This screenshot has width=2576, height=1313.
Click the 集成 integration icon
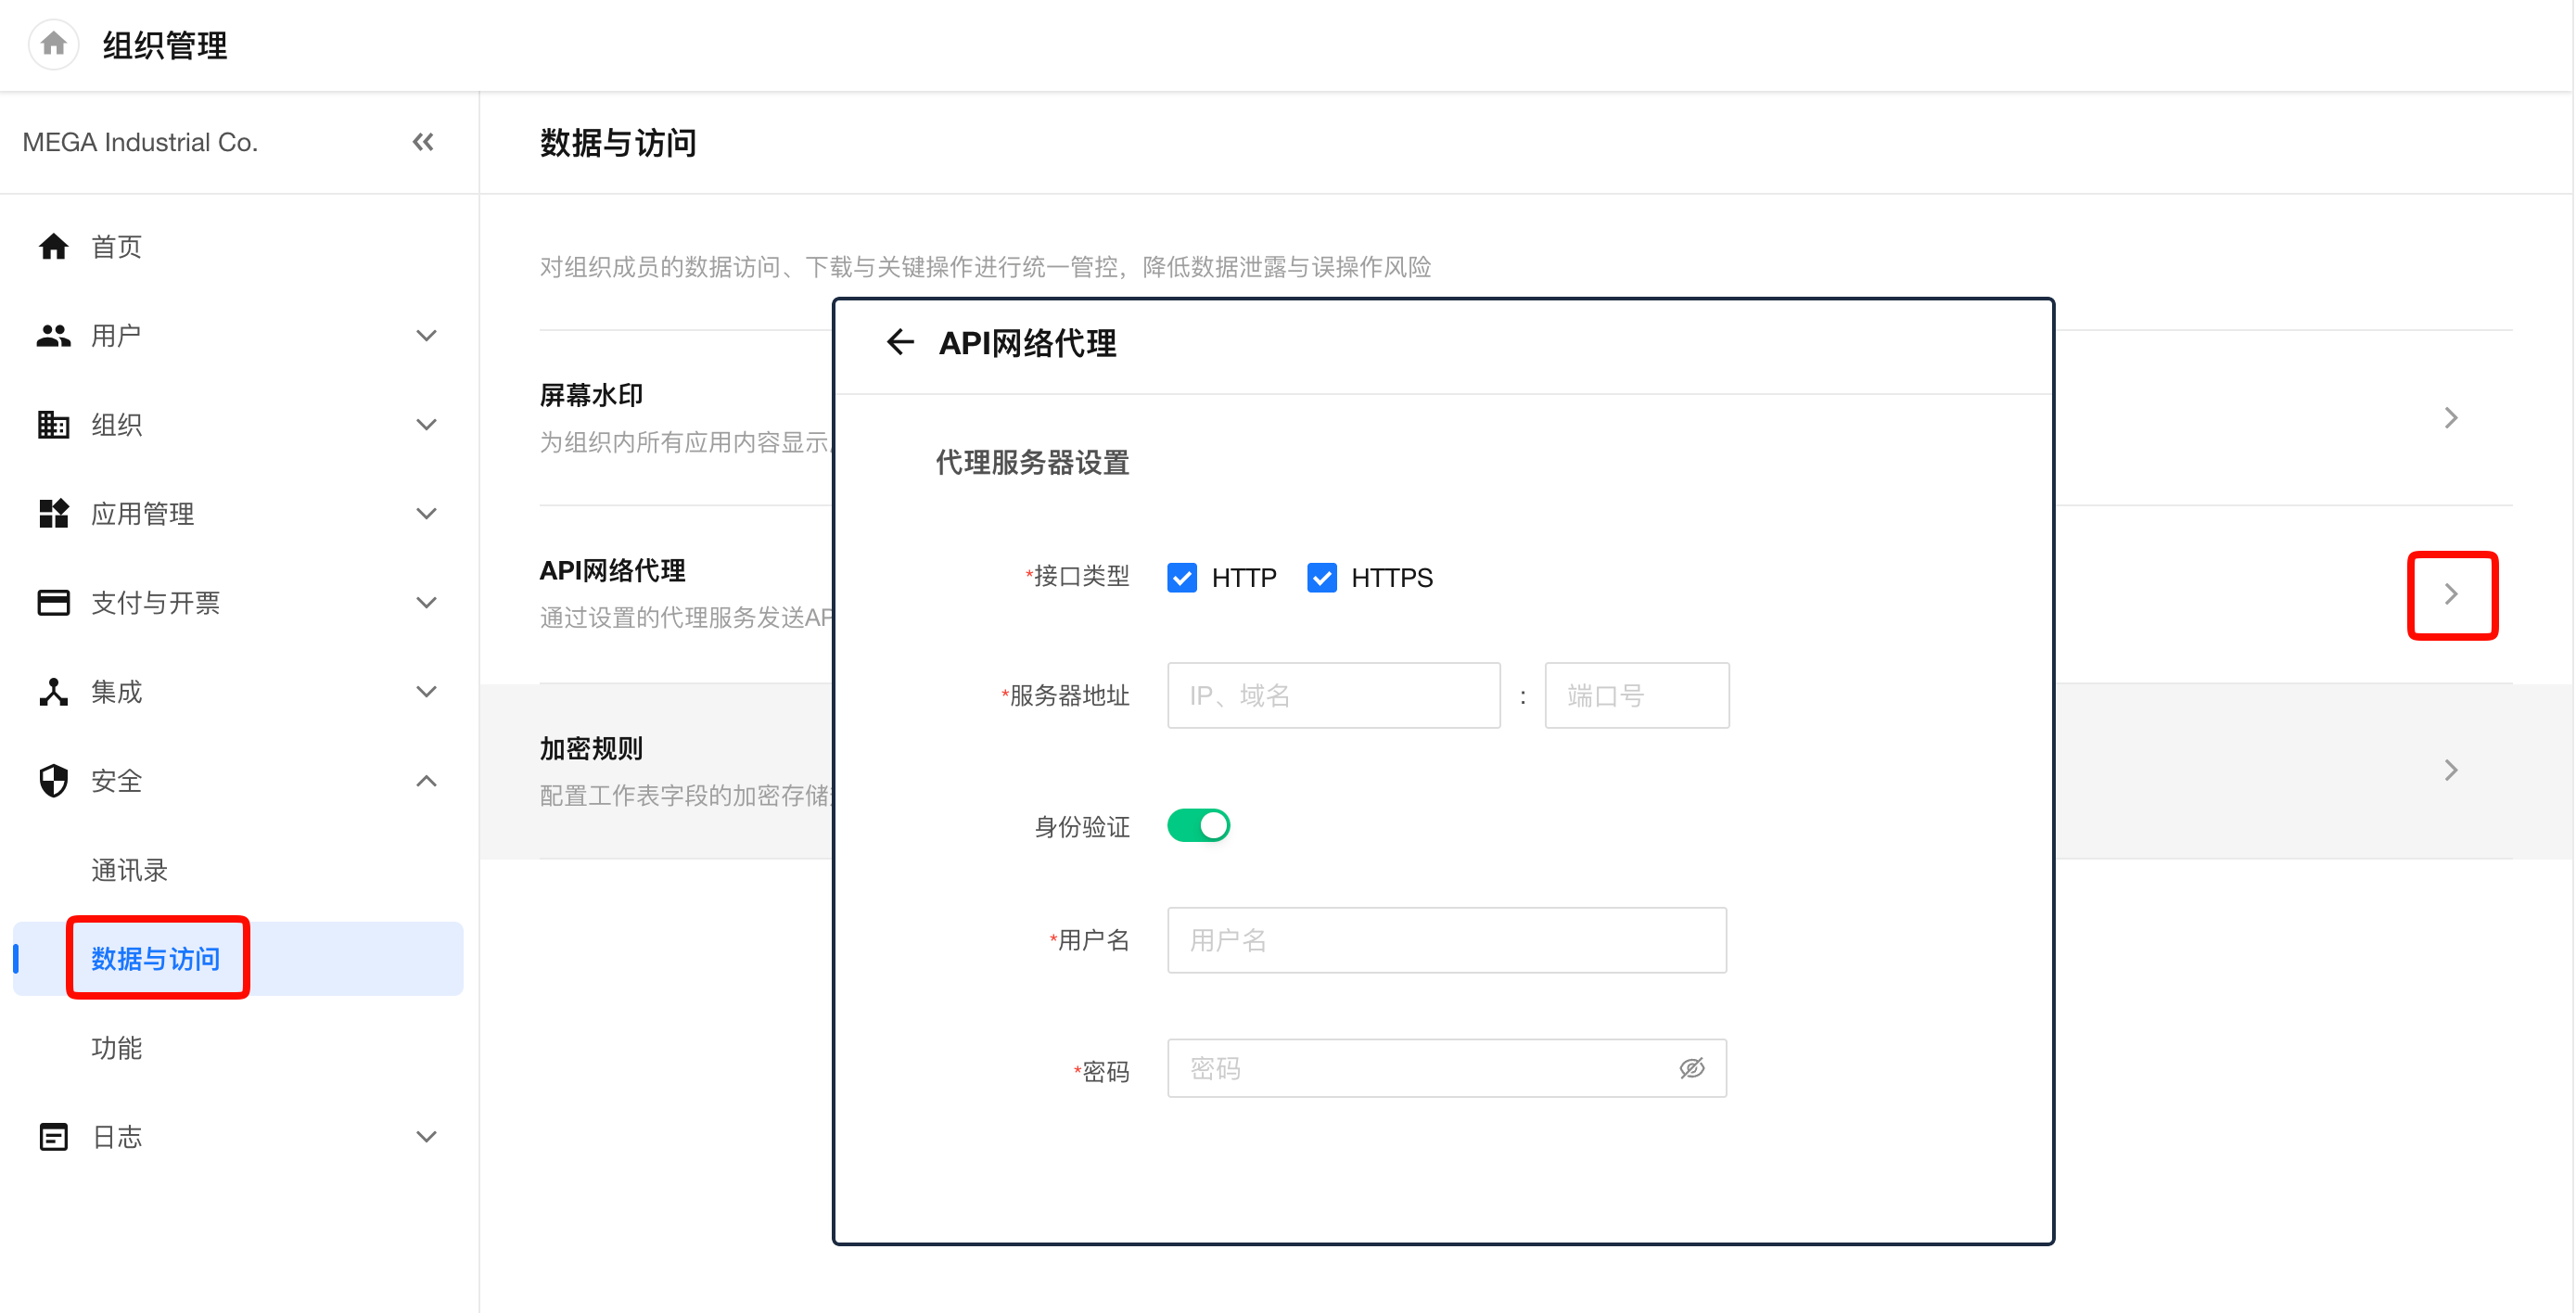53,691
